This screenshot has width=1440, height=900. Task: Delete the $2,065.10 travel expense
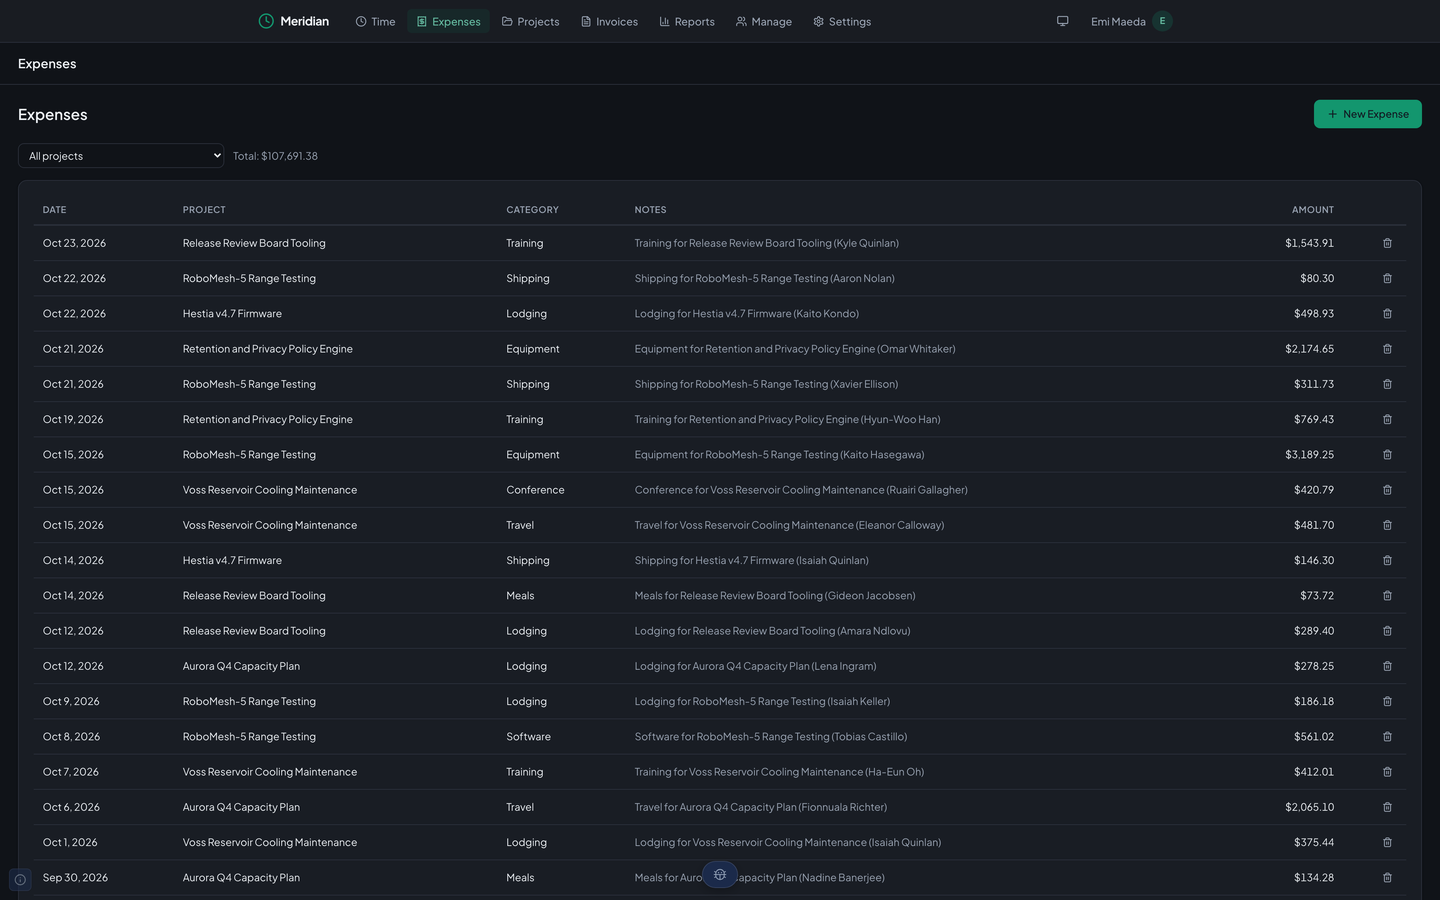1387,807
